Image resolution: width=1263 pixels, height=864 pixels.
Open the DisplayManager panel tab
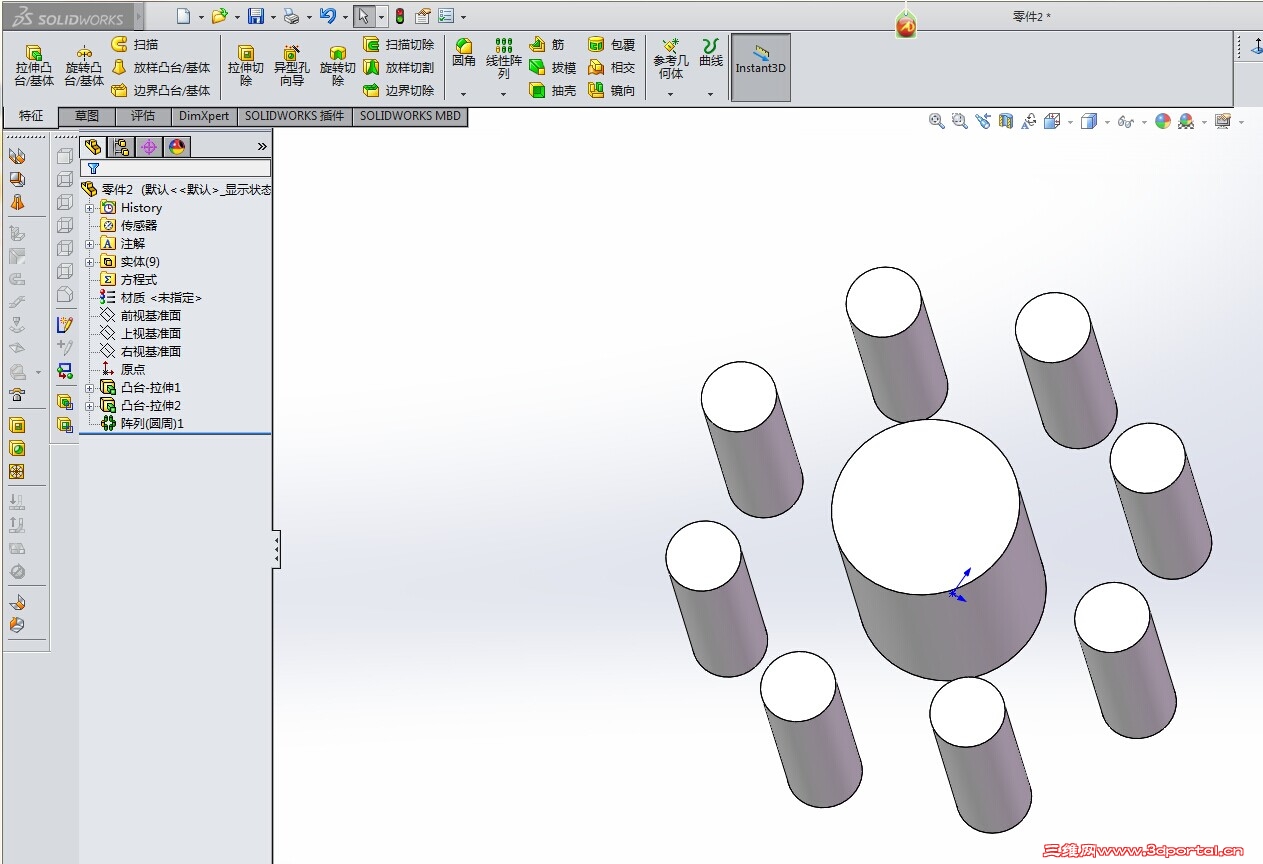coord(177,147)
